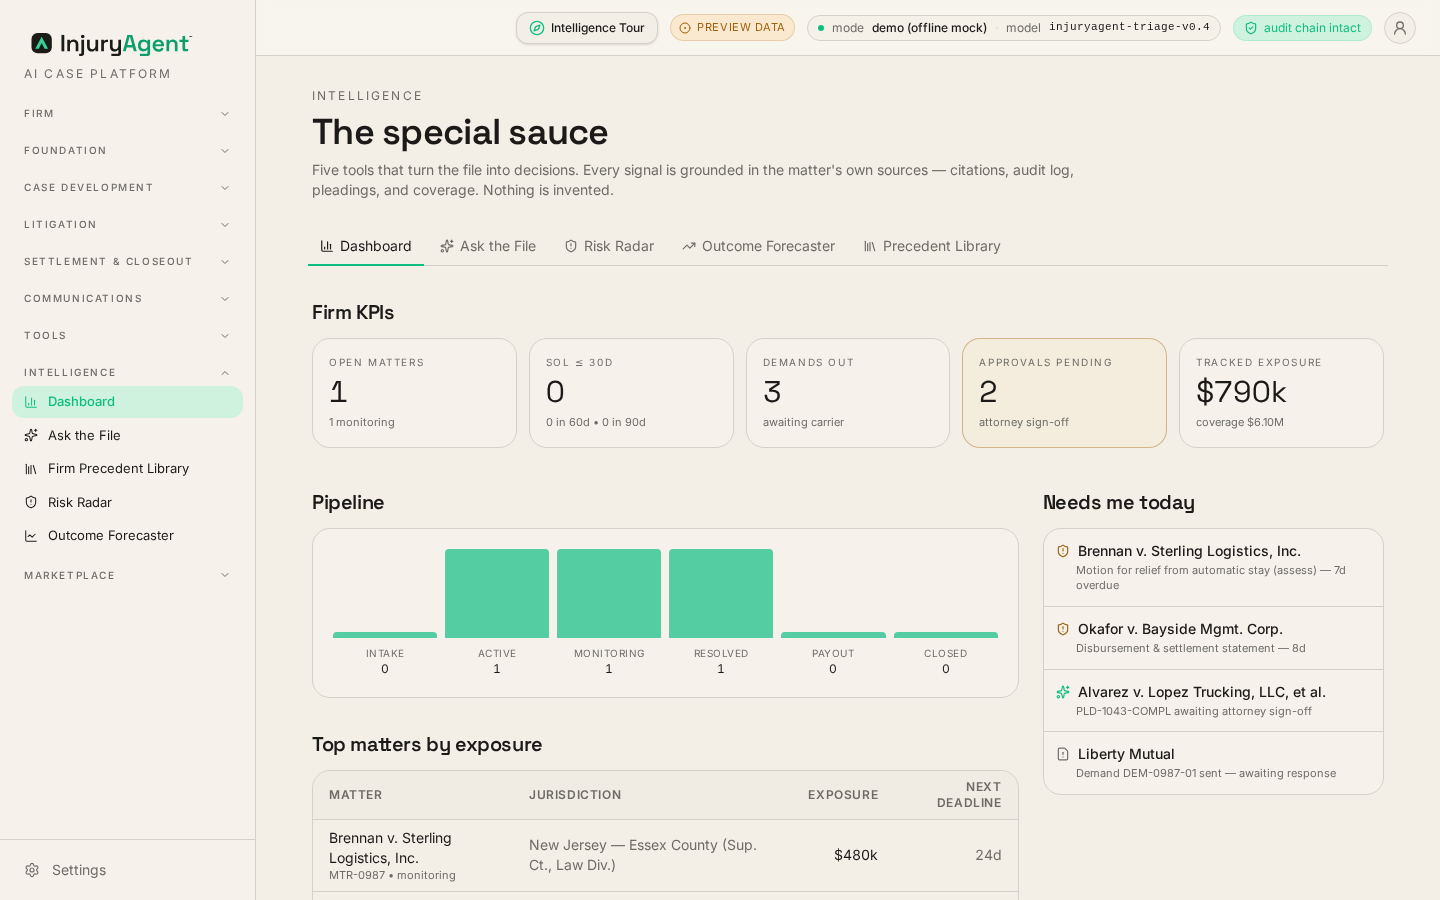Click the Outcome Forecaster chart icon in sidebar

pyautogui.click(x=31, y=536)
